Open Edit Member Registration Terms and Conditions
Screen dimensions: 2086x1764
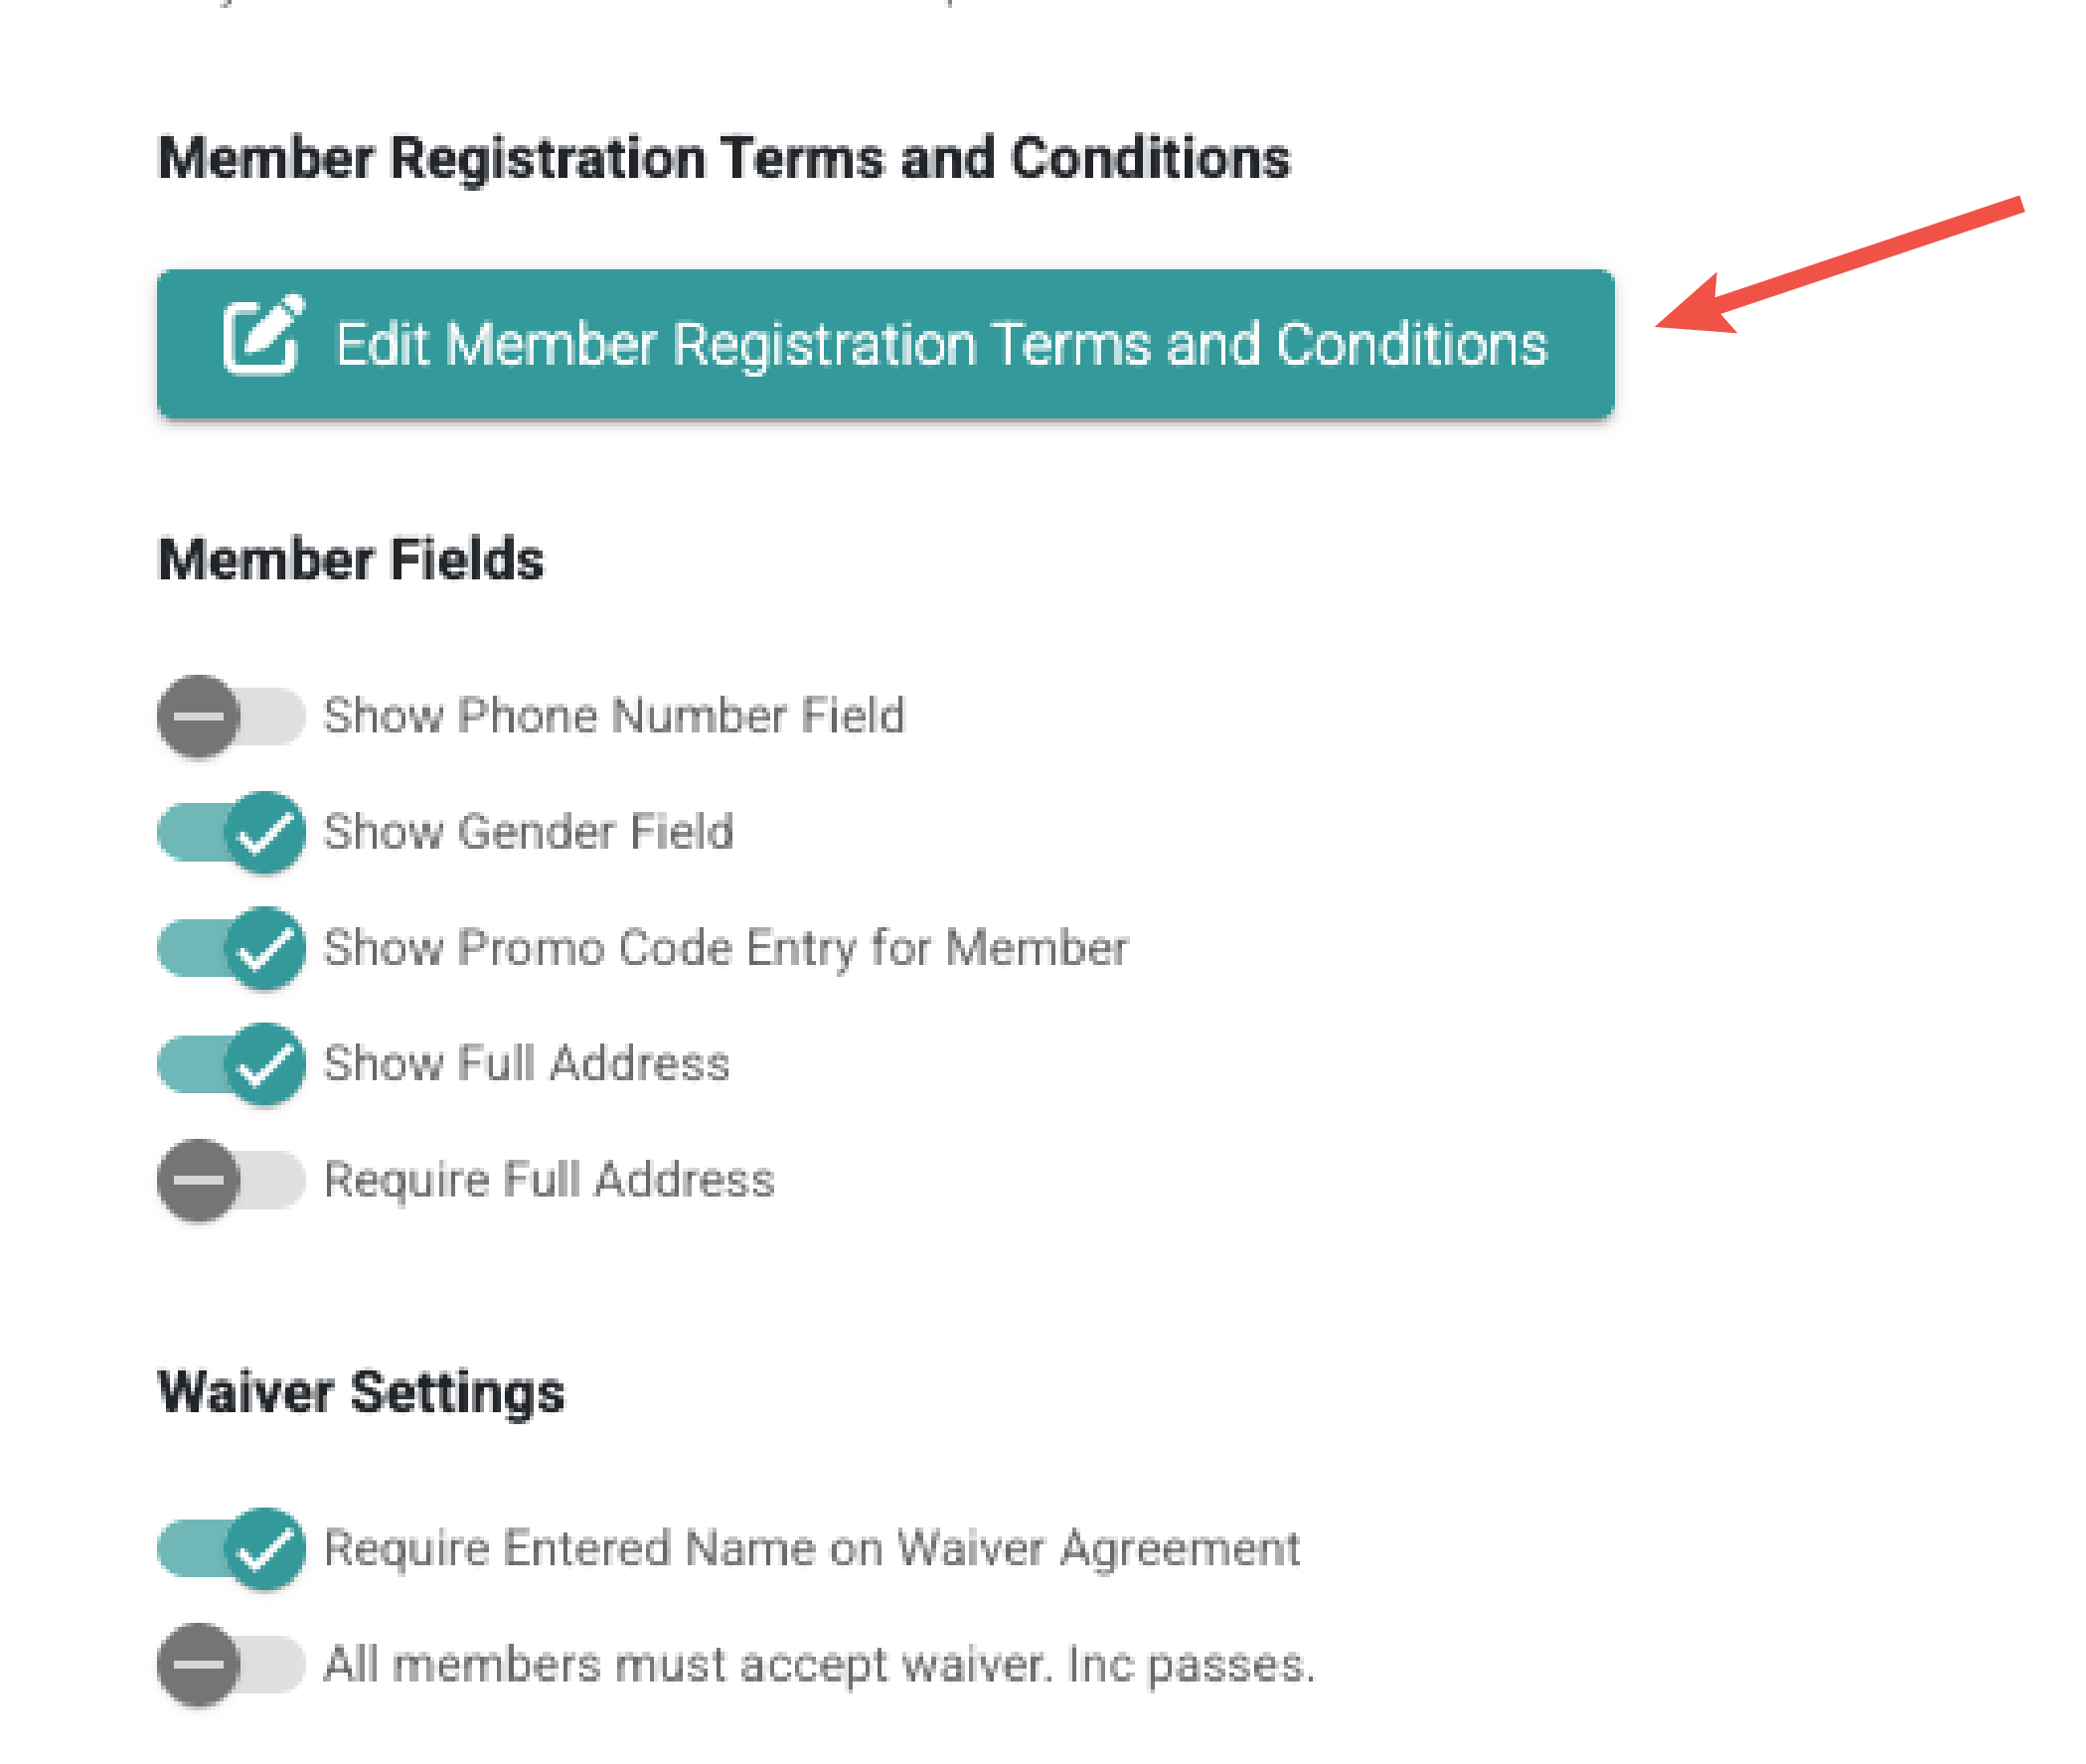click(885, 344)
